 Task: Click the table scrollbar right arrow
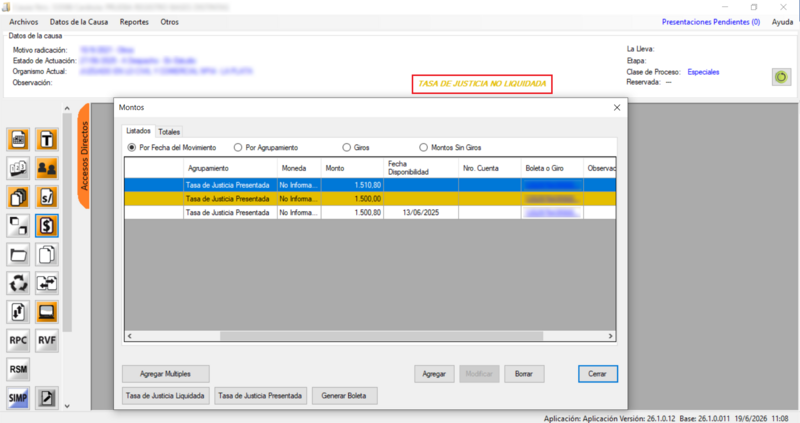tap(610, 336)
